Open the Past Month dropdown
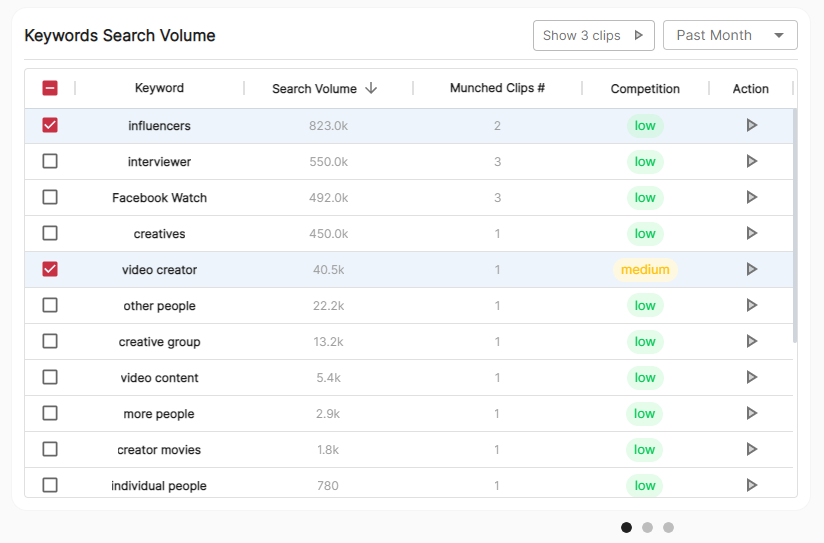The width and height of the screenshot is (824, 543). [x=730, y=35]
